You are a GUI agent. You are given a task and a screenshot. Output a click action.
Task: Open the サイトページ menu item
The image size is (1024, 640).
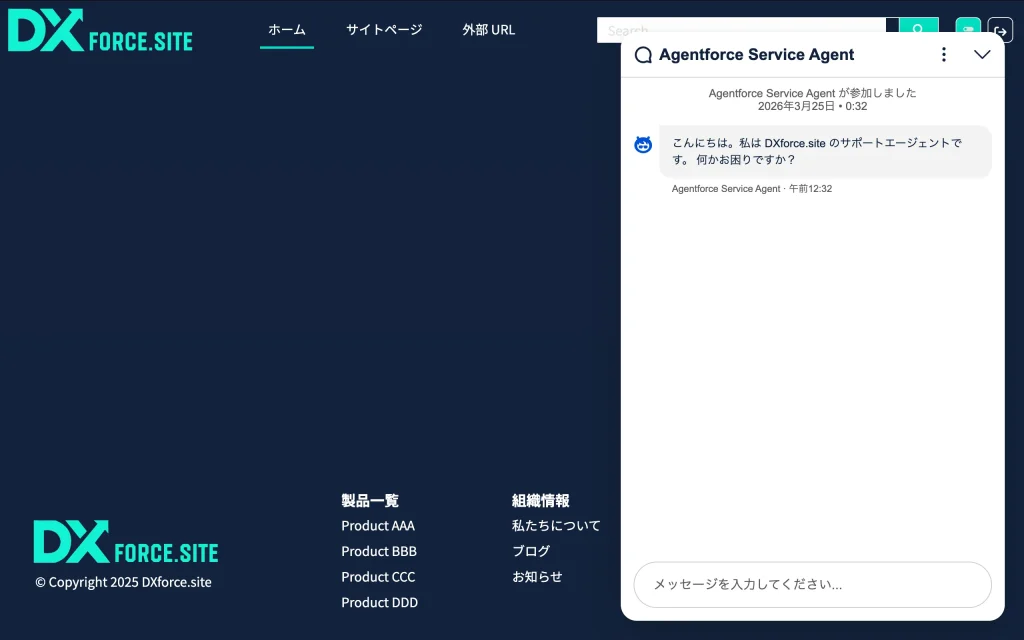(384, 30)
